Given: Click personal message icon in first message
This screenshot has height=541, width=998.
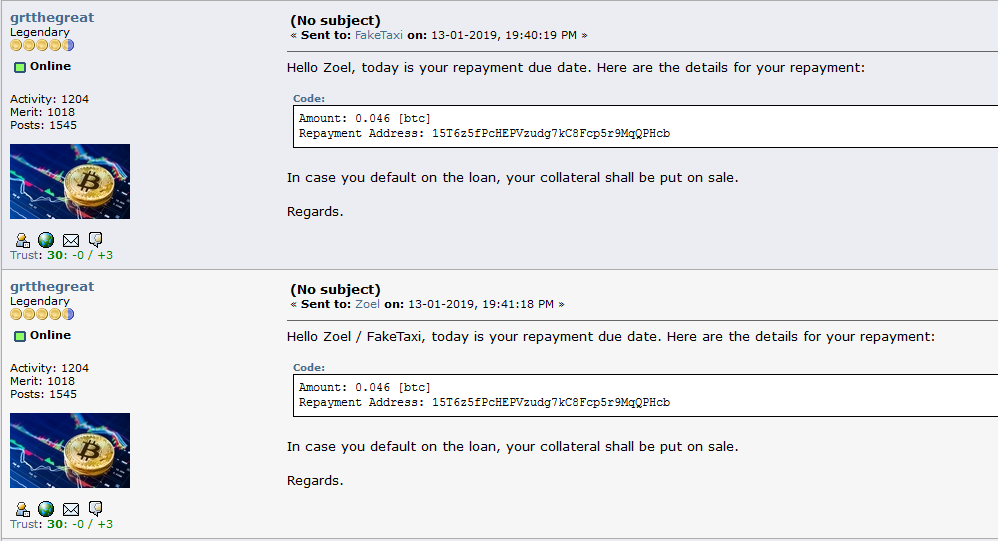Looking at the screenshot, I should coord(95,239).
